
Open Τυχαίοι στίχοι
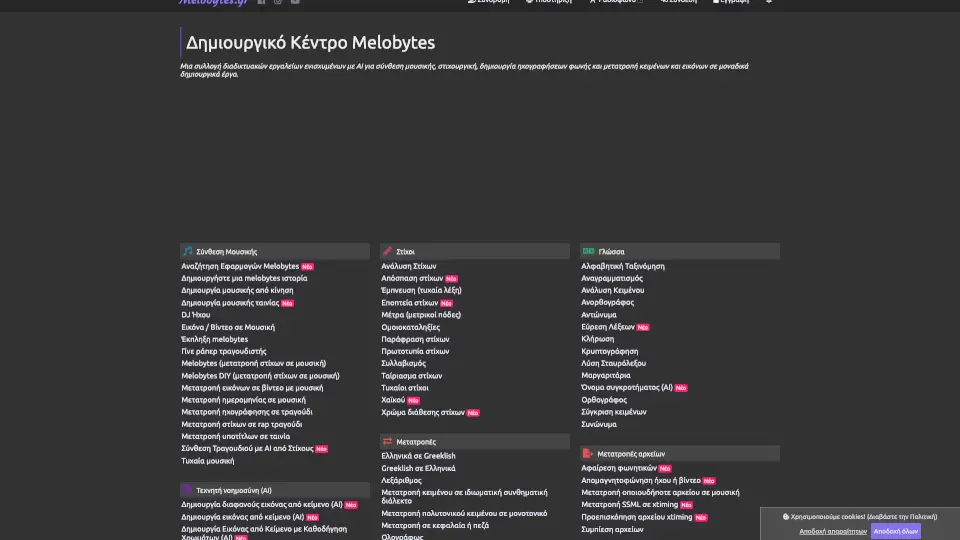coord(405,388)
